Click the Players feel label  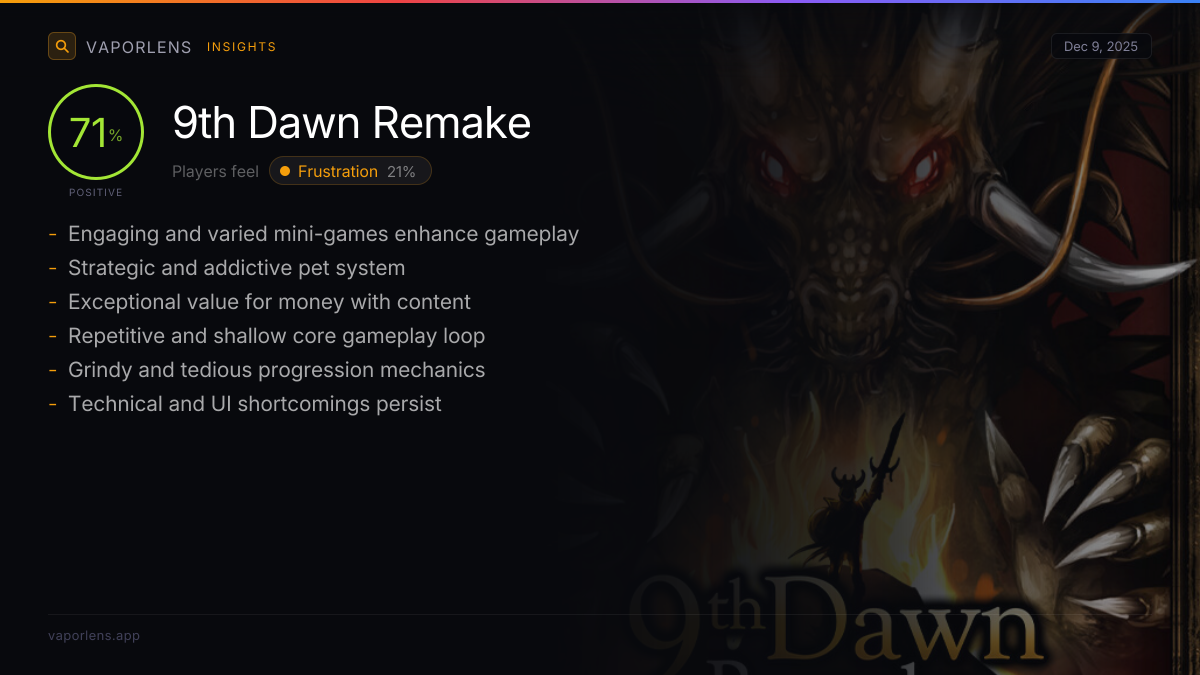click(215, 171)
